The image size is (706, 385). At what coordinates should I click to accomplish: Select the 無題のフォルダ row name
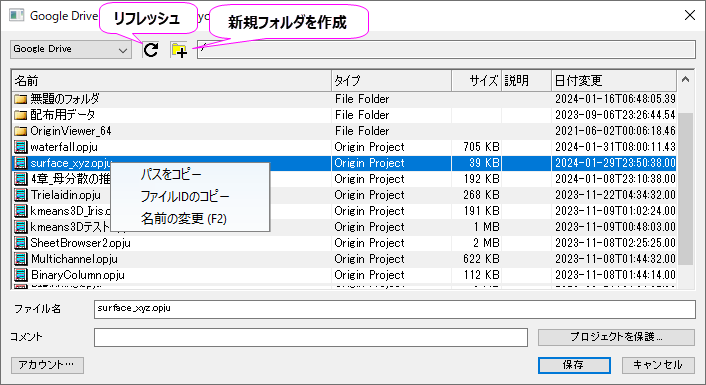(x=65, y=99)
